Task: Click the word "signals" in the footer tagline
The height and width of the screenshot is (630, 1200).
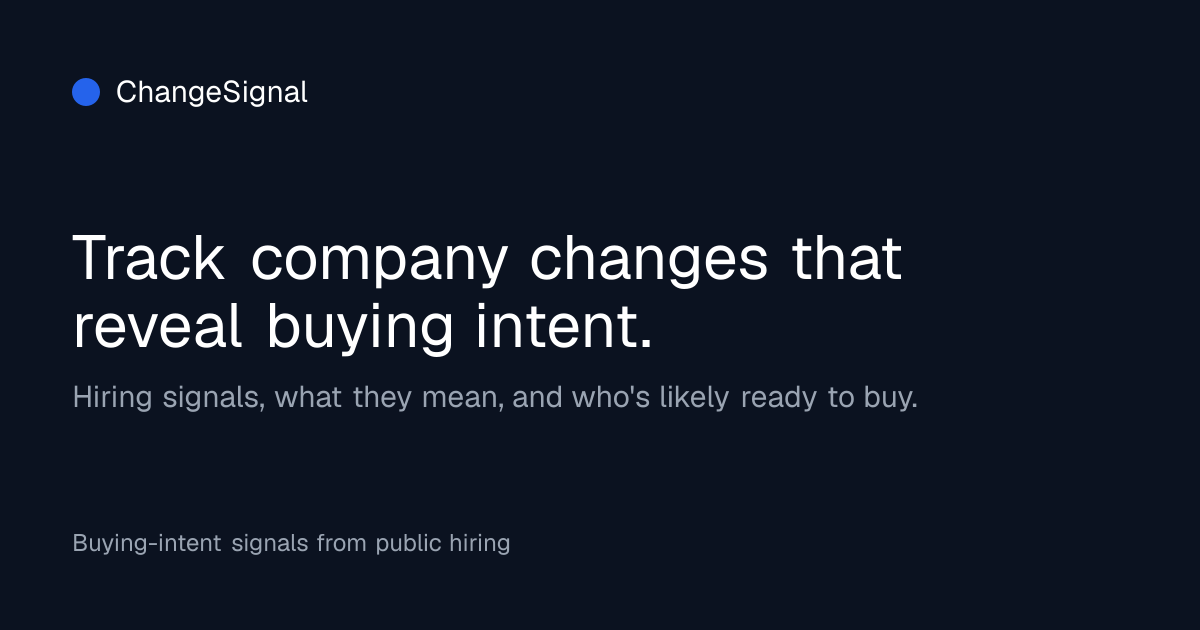Action: (x=270, y=544)
